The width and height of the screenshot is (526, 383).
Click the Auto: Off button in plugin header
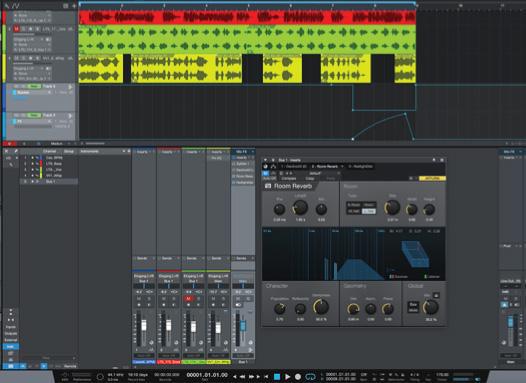pos(269,178)
